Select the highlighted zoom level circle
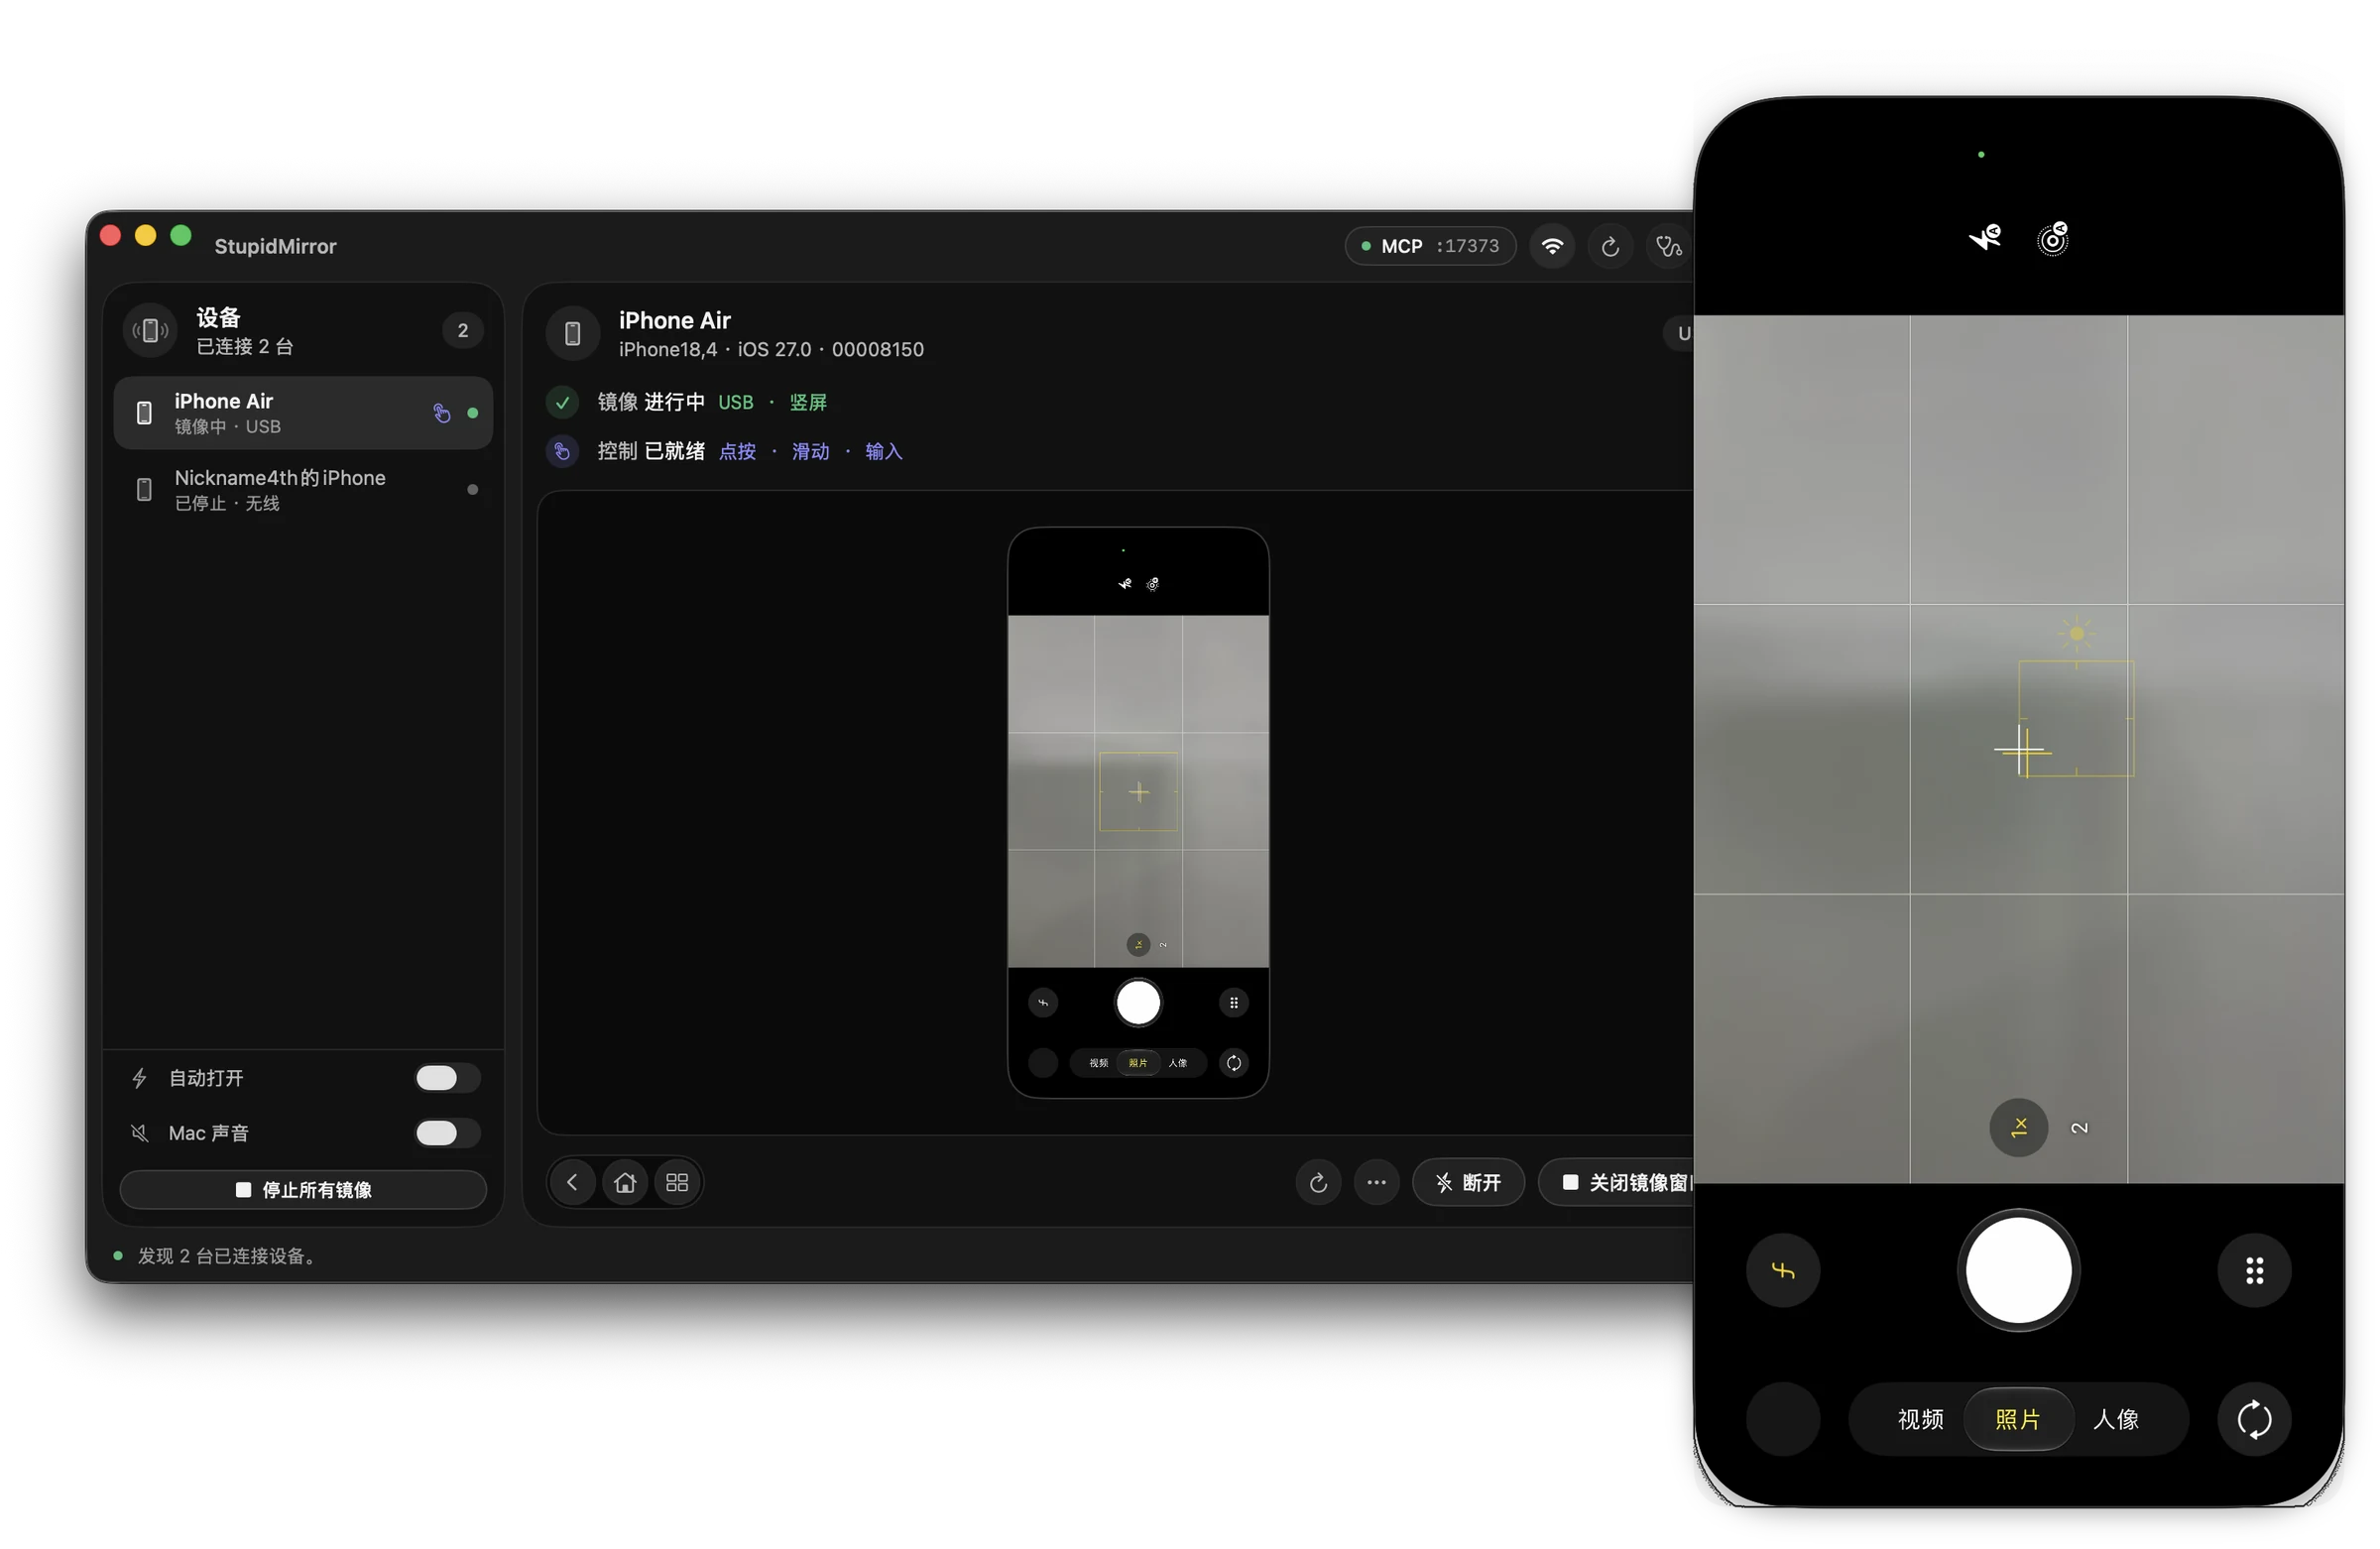Screen dimensions: 2380x1549 [2019, 1128]
